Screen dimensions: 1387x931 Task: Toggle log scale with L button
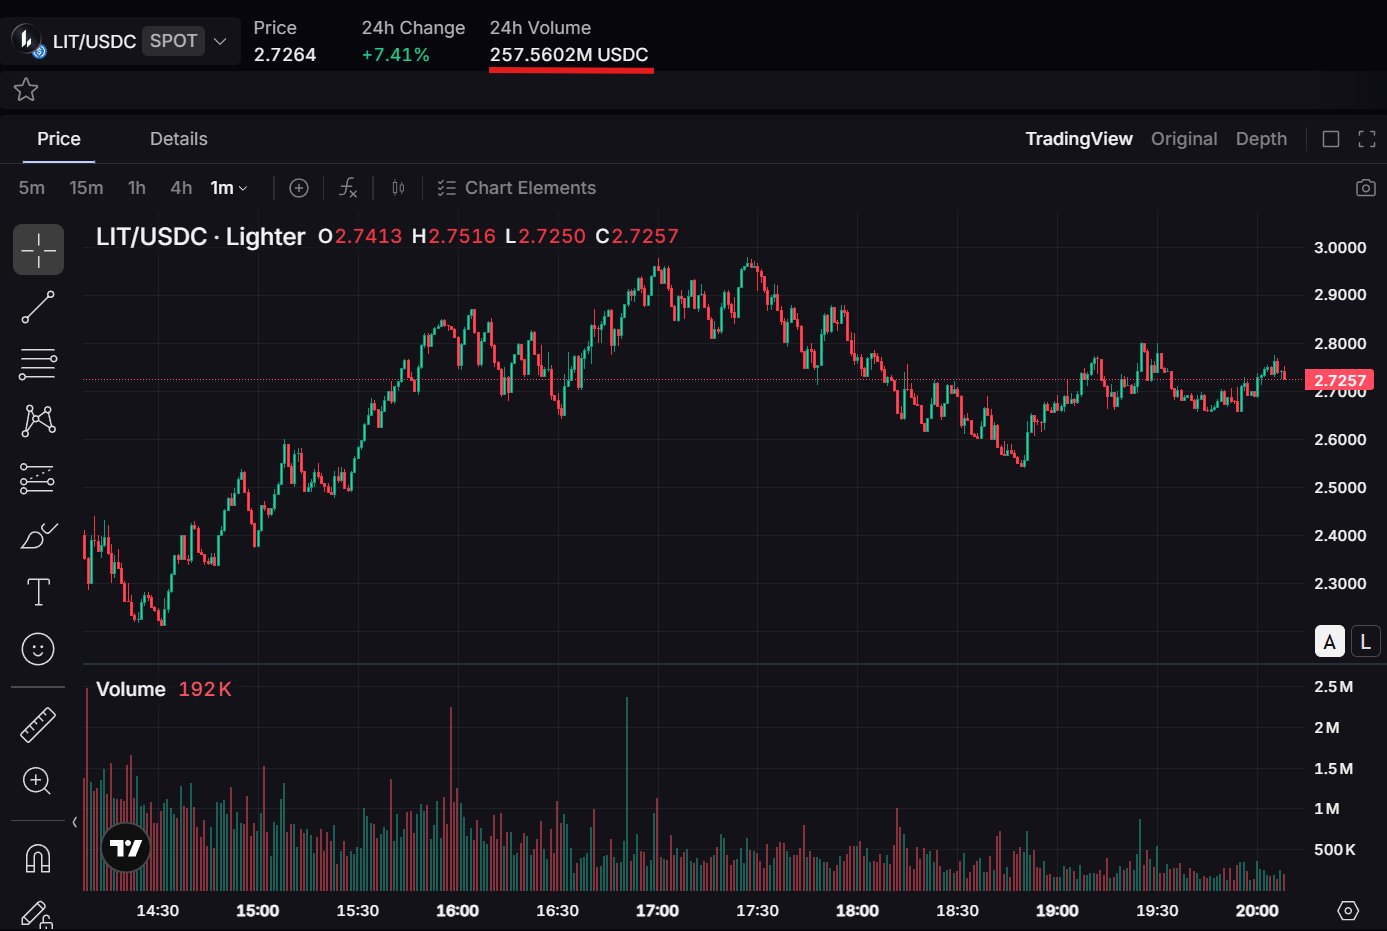tap(1365, 641)
